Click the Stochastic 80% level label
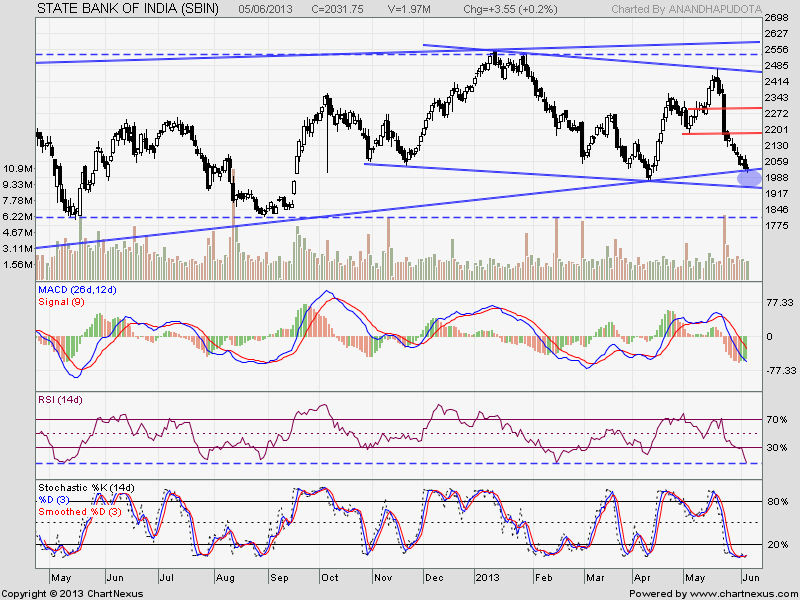800x600 pixels. [778, 502]
